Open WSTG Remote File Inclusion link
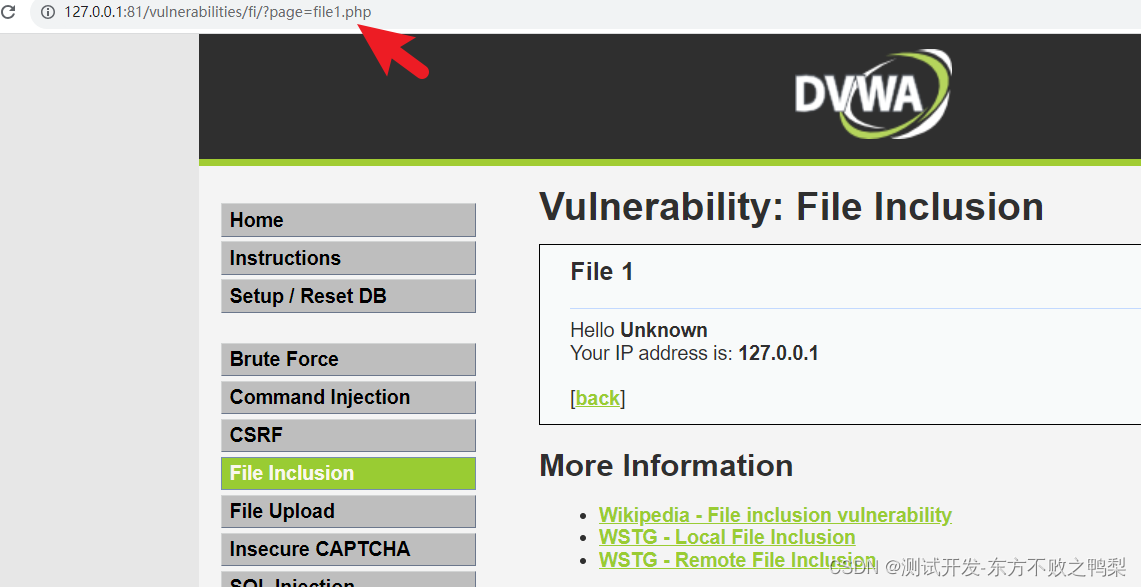Image resolution: width=1141 pixels, height=587 pixels. pos(737,559)
